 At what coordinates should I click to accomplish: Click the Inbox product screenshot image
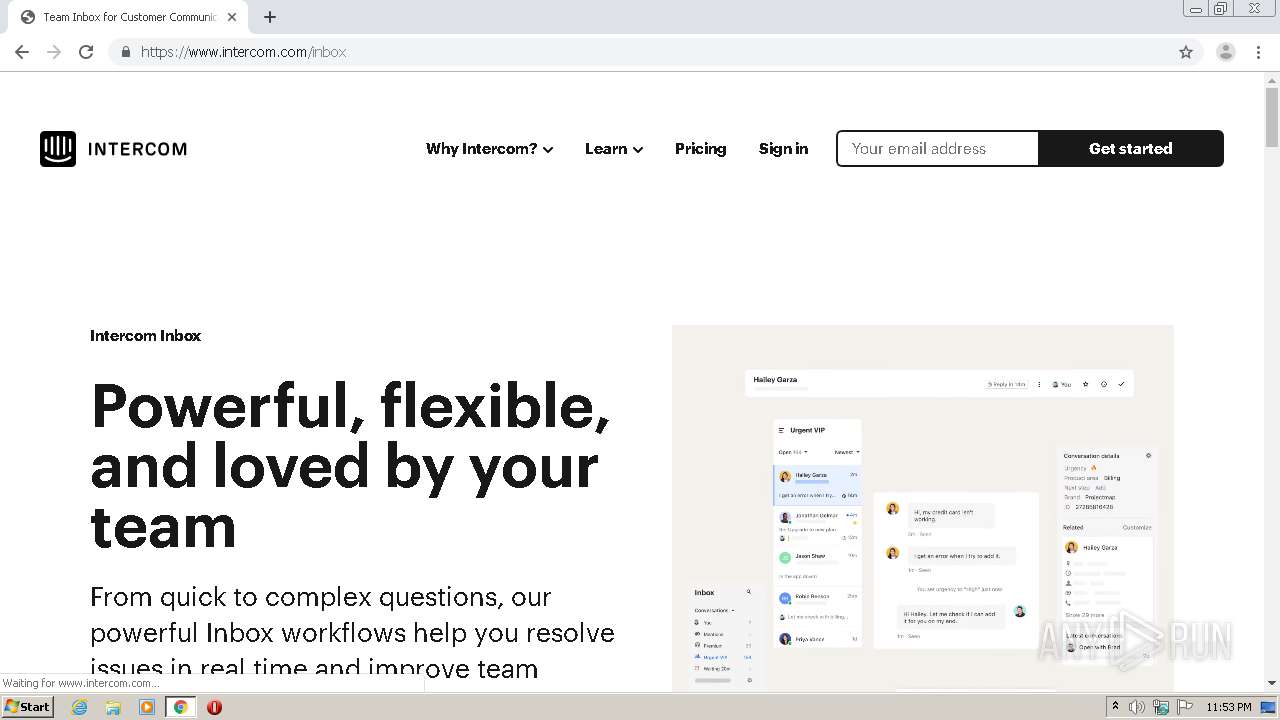pyautogui.click(x=922, y=507)
